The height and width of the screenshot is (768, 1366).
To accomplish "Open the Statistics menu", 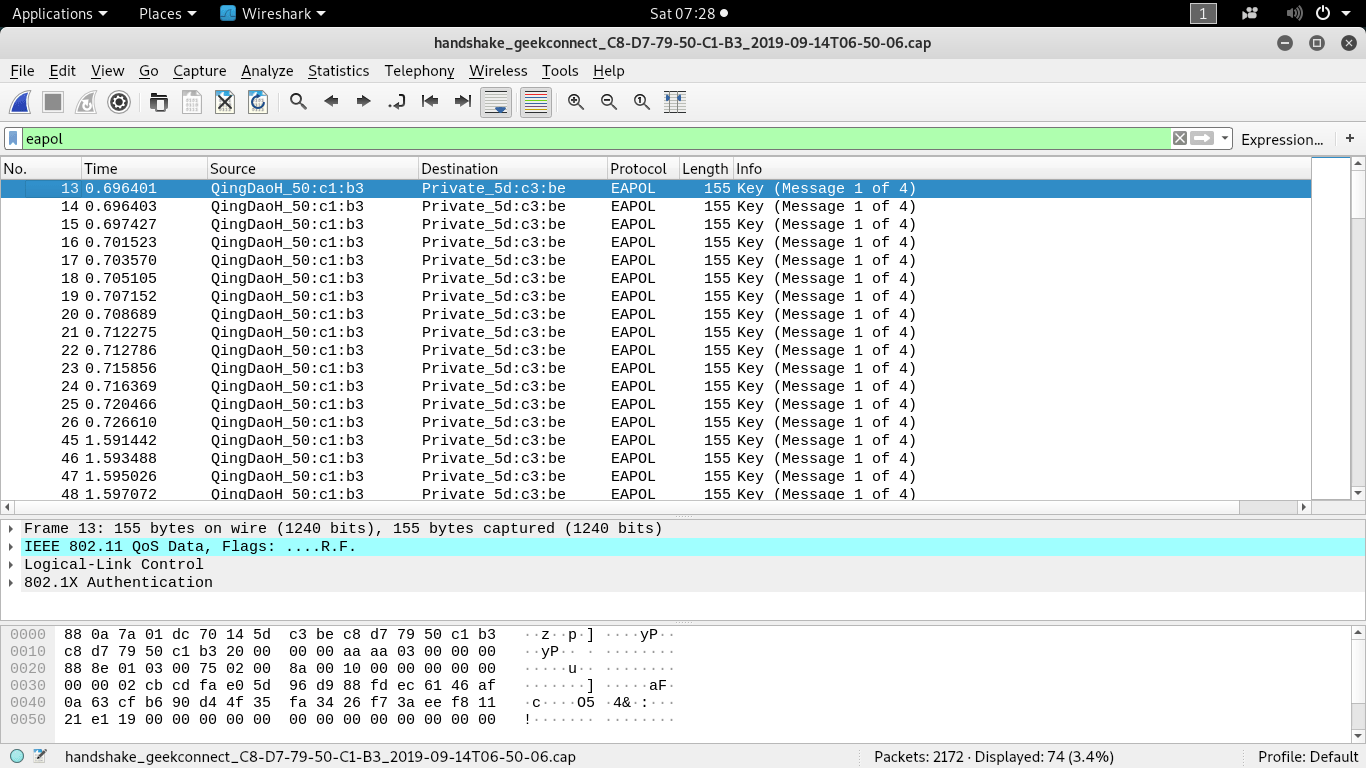I will tap(338, 71).
